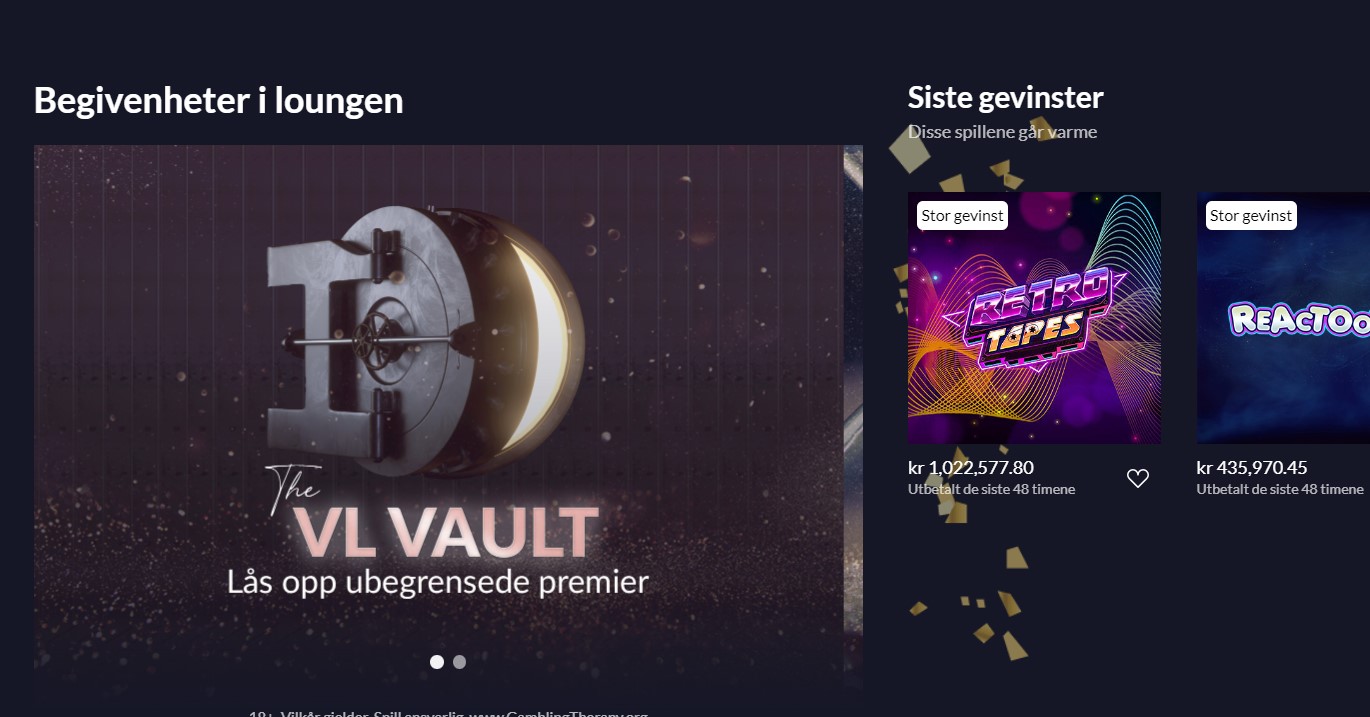The image size is (1370, 717).
Task: Click the Disse spillene går varme subtitle
Action: click(1002, 132)
